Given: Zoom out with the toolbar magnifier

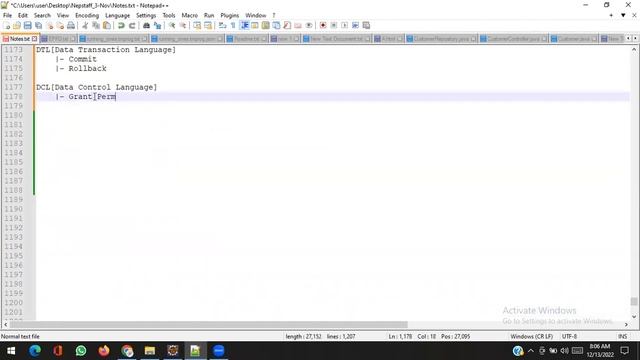Looking at the screenshot, I should click(182, 26).
